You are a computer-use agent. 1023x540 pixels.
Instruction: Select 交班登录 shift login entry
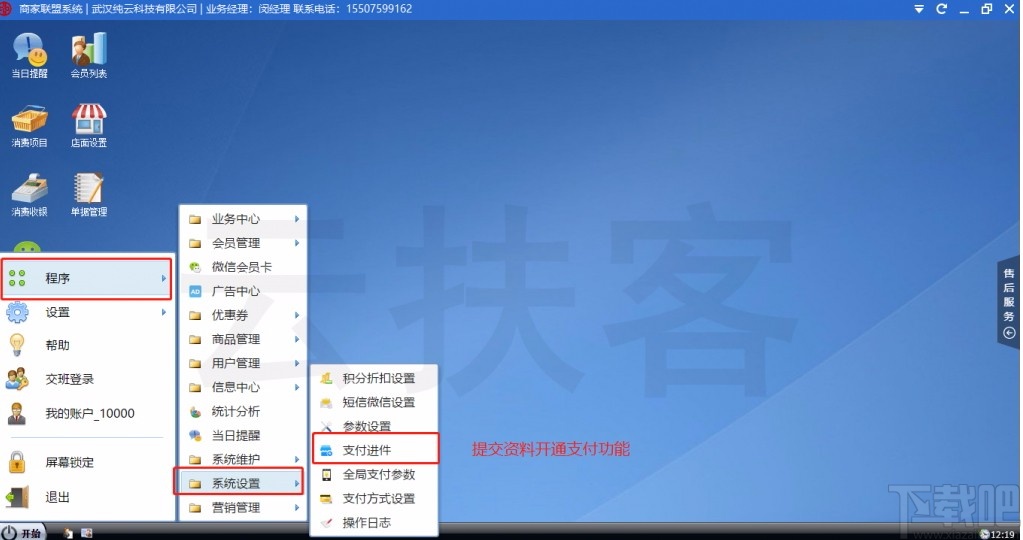point(87,379)
